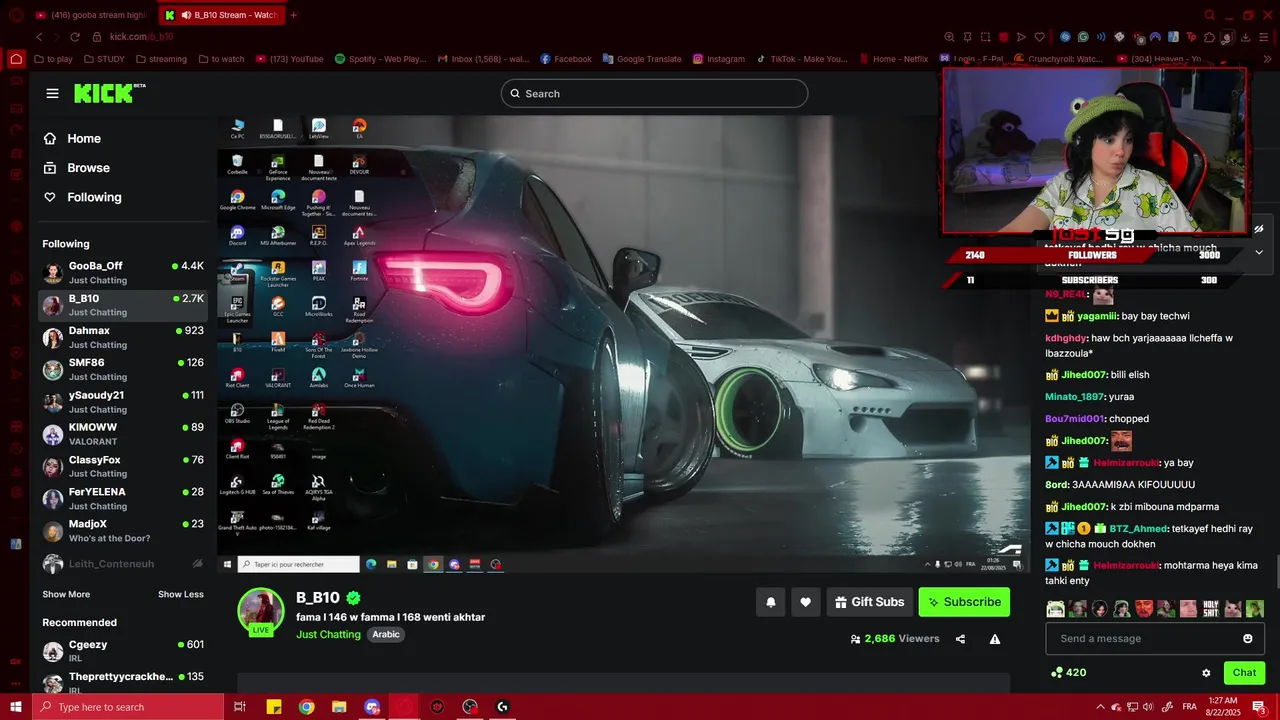Viewport: 1280px width, 720px height.
Task: Click the chat panel vertical scrollbar
Action: (x=1277, y=572)
